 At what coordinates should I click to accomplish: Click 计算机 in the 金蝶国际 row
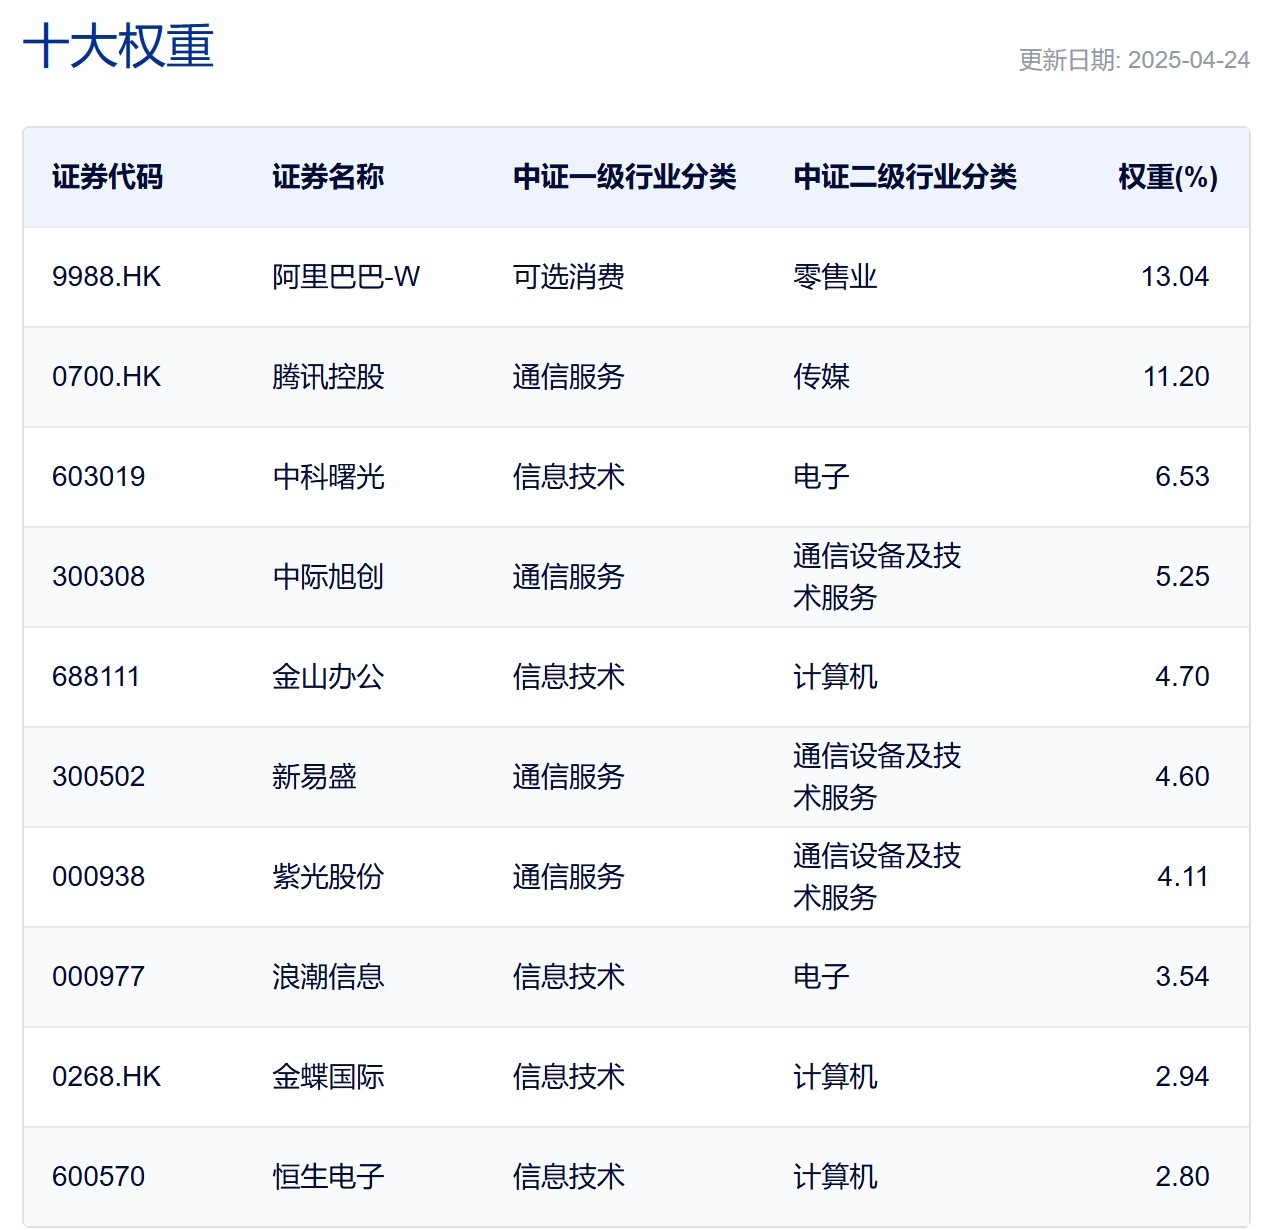[x=835, y=1077]
